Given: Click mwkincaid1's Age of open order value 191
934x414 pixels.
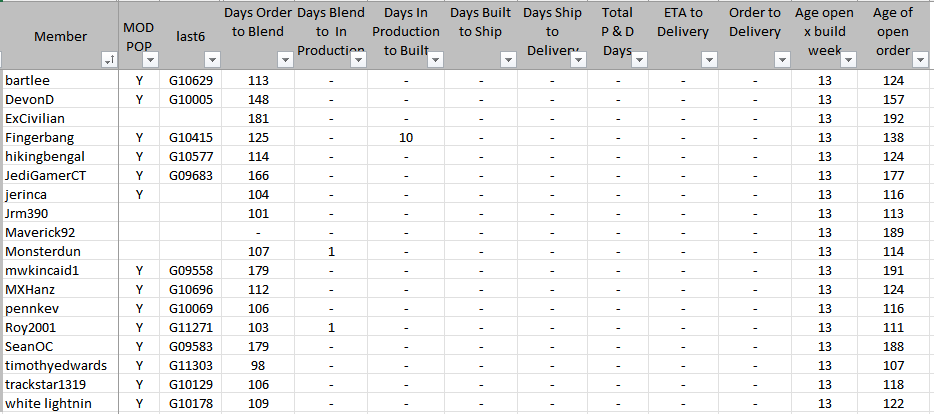Looking at the screenshot, I should (x=892, y=270).
